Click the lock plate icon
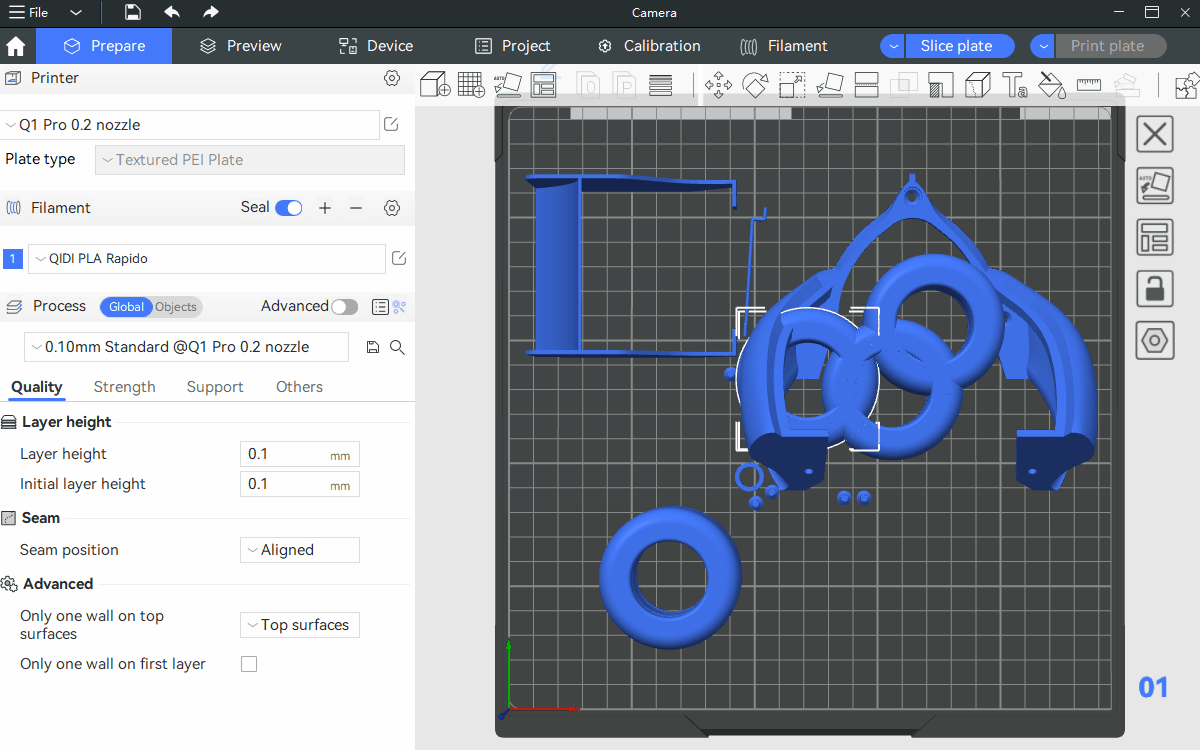 click(x=1155, y=288)
